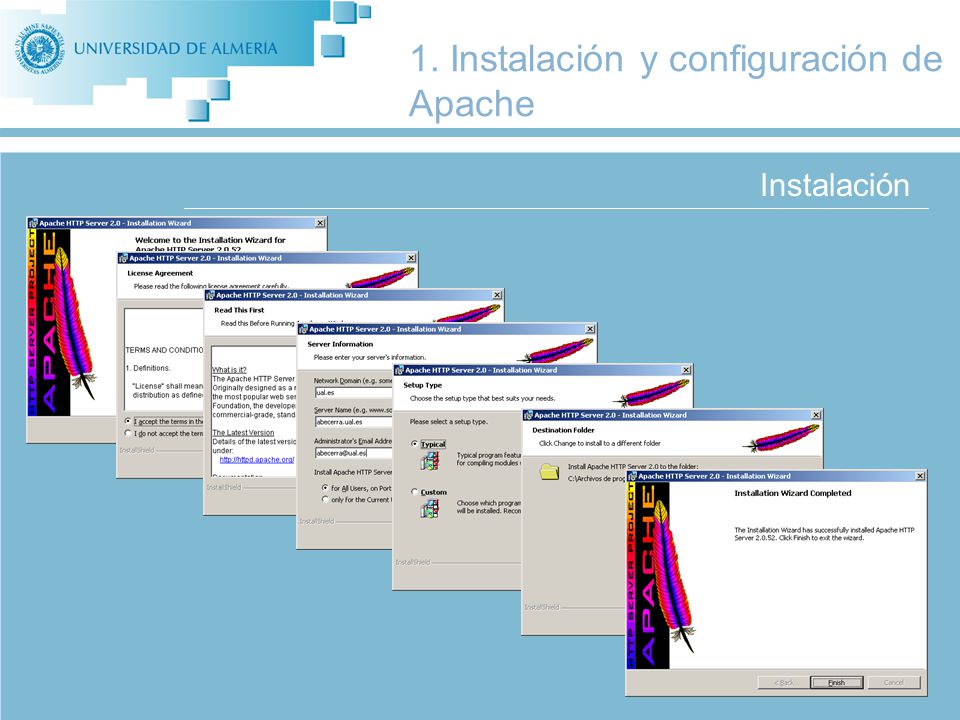Click the Custom setup computer icon
The width and height of the screenshot is (960, 720).
430,508
